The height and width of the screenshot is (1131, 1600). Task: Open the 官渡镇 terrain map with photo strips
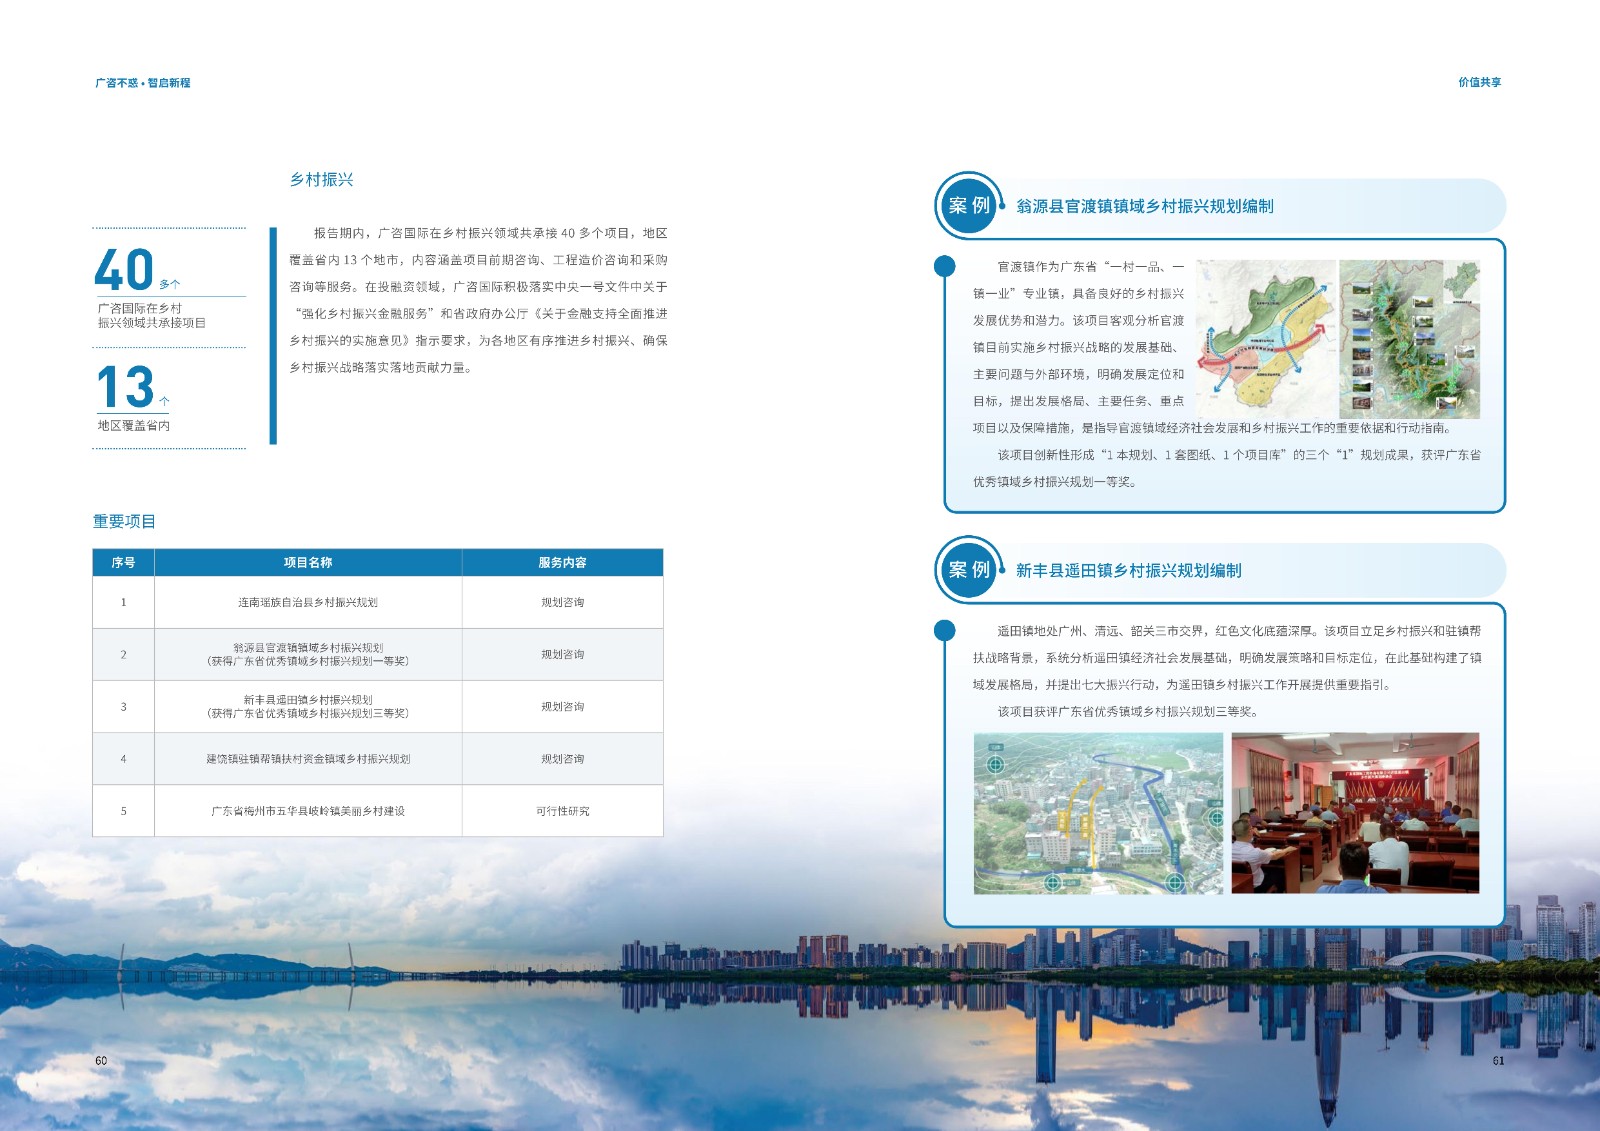click(1409, 338)
